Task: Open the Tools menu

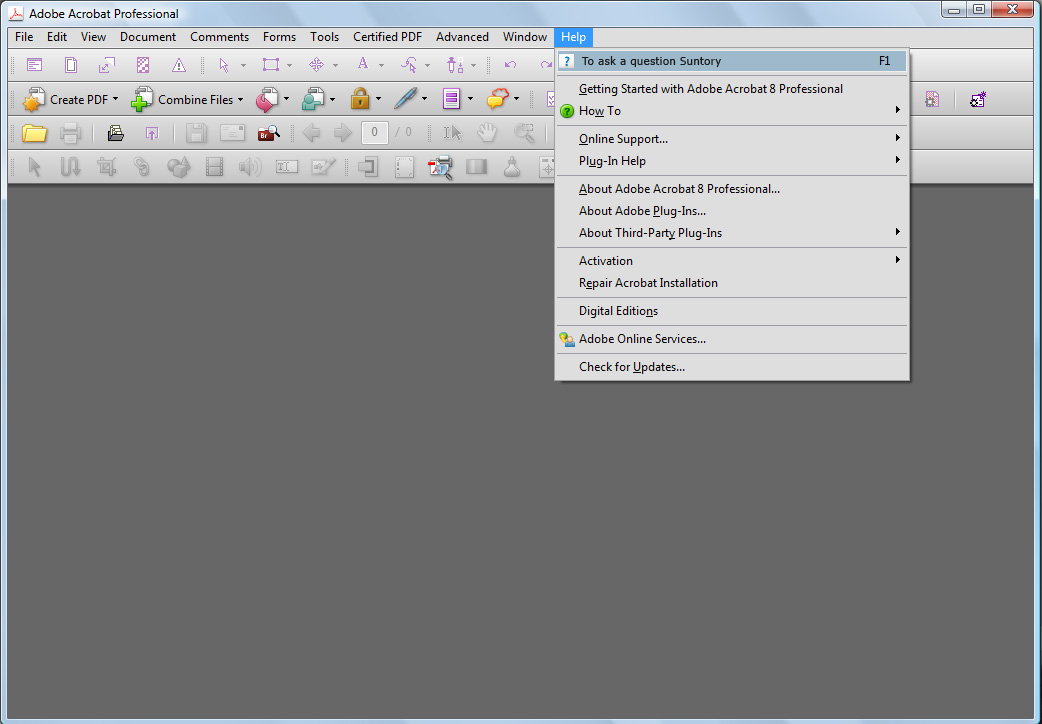Action: [x=324, y=37]
